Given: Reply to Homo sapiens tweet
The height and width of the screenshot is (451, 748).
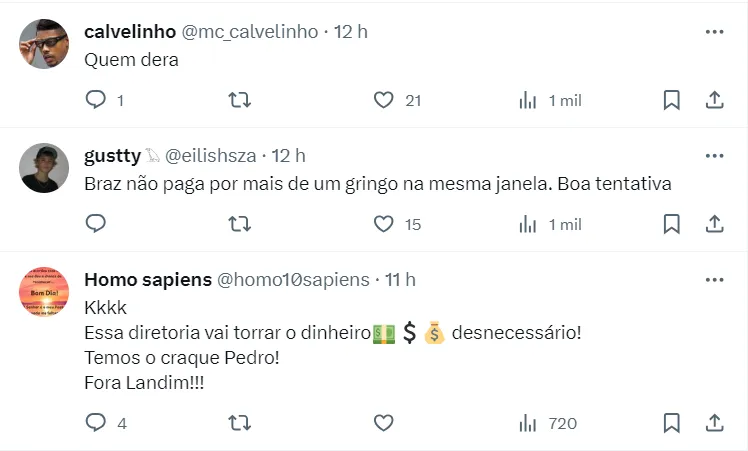Looking at the screenshot, I should coord(96,423).
